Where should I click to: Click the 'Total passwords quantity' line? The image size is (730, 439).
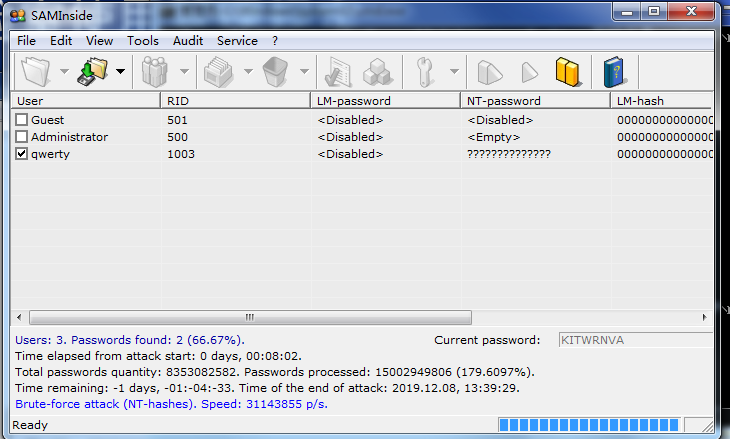coord(275,372)
